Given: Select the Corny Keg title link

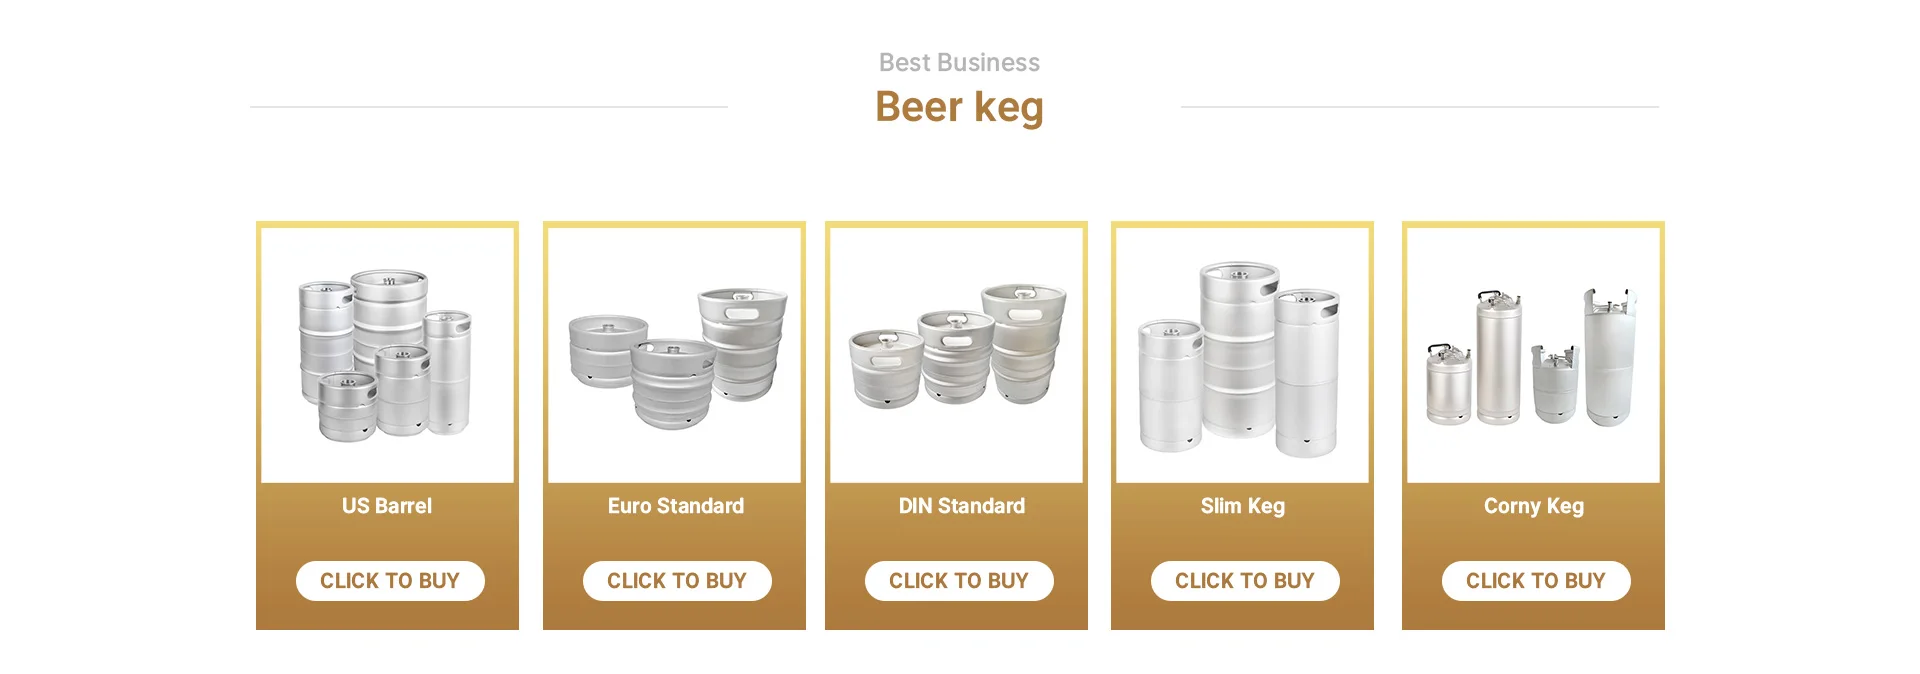Looking at the screenshot, I should [x=1532, y=506].
